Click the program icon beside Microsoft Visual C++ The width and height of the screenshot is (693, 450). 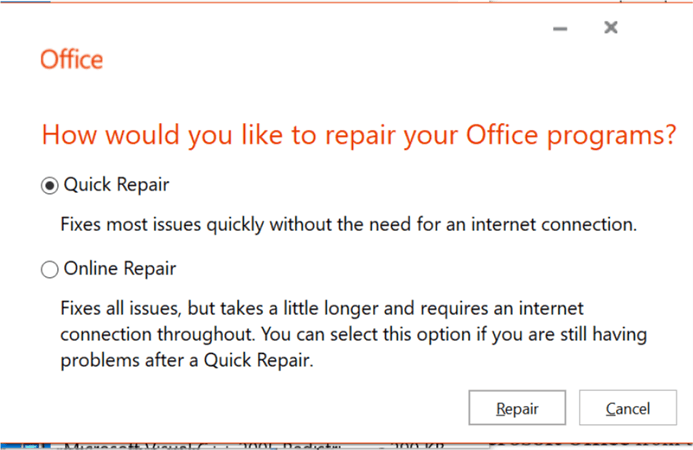[31, 446]
